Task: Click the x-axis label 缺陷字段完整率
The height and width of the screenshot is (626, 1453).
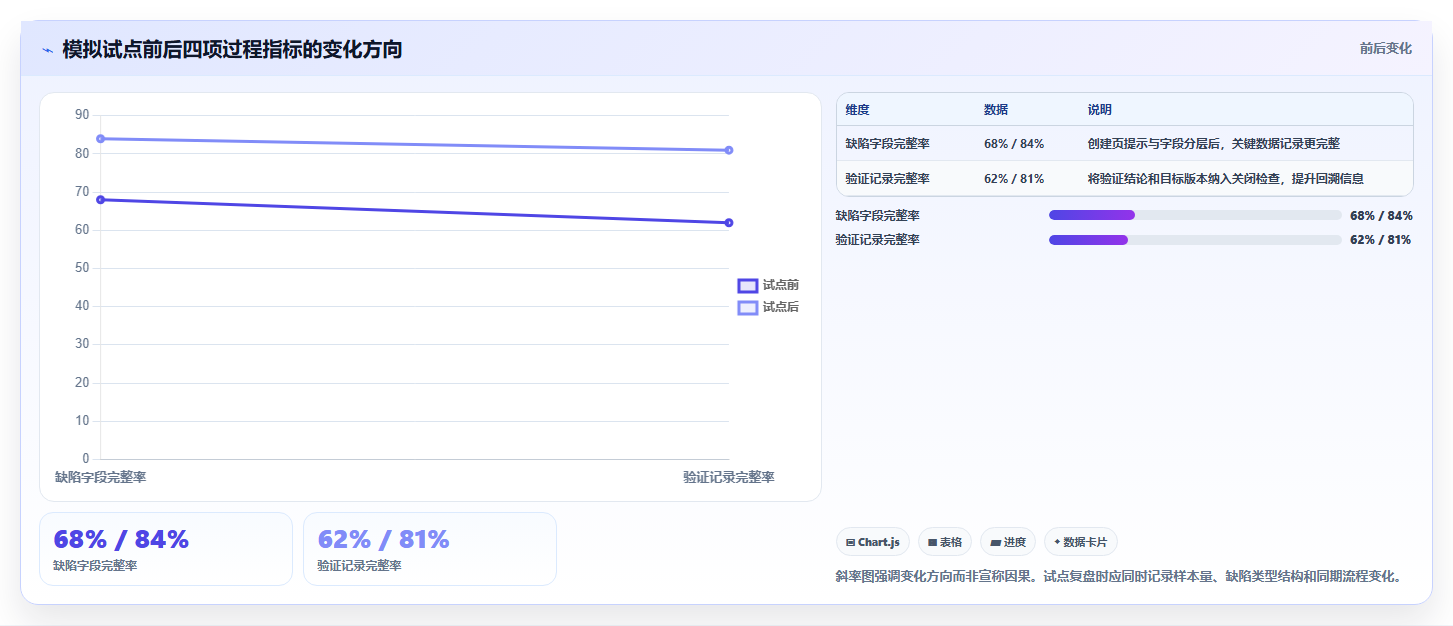Action: [101, 478]
